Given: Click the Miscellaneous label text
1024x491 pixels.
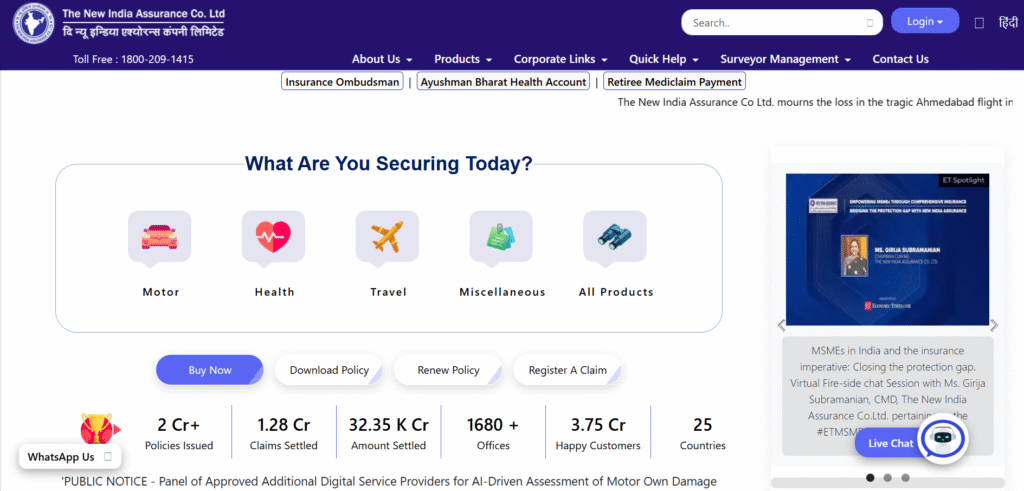Looking at the screenshot, I should pyautogui.click(x=502, y=292).
